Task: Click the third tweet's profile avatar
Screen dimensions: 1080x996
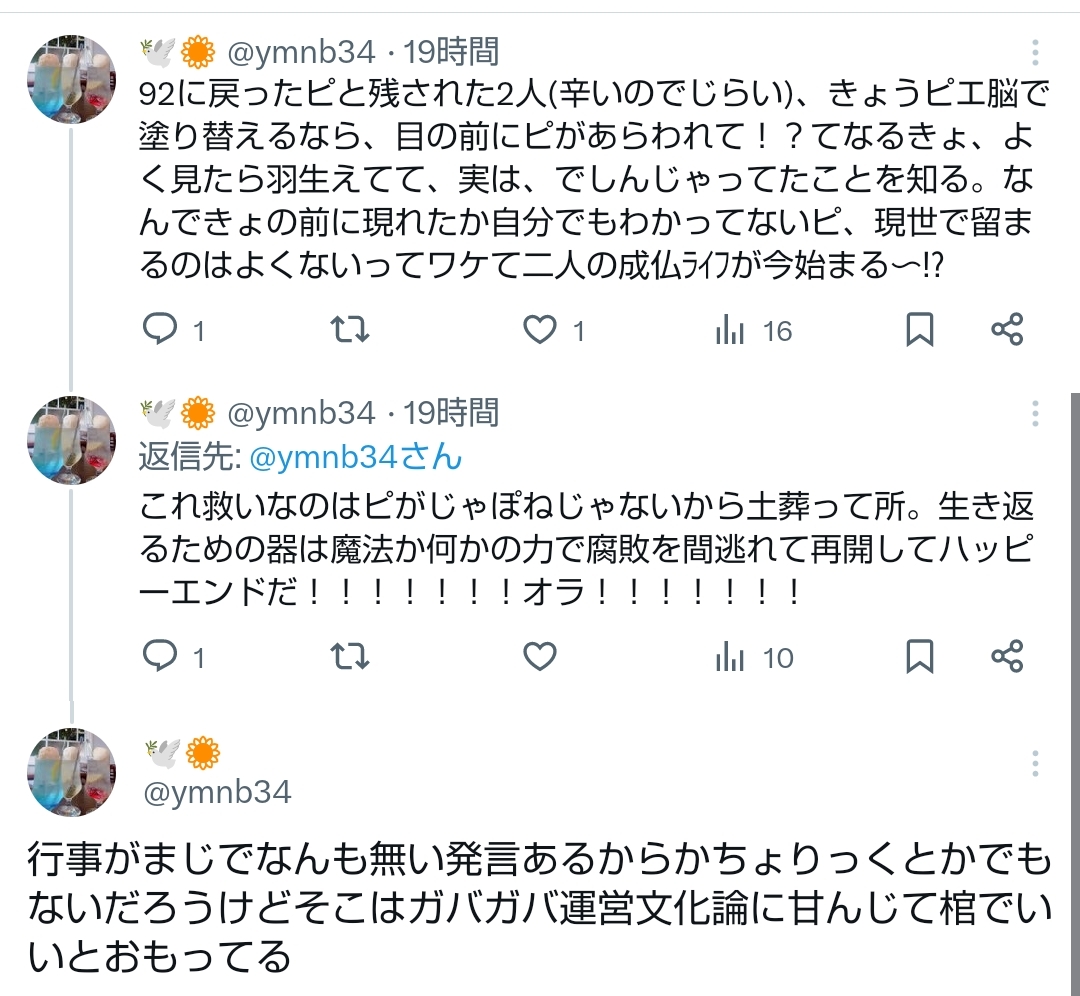Action: [x=71, y=773]
